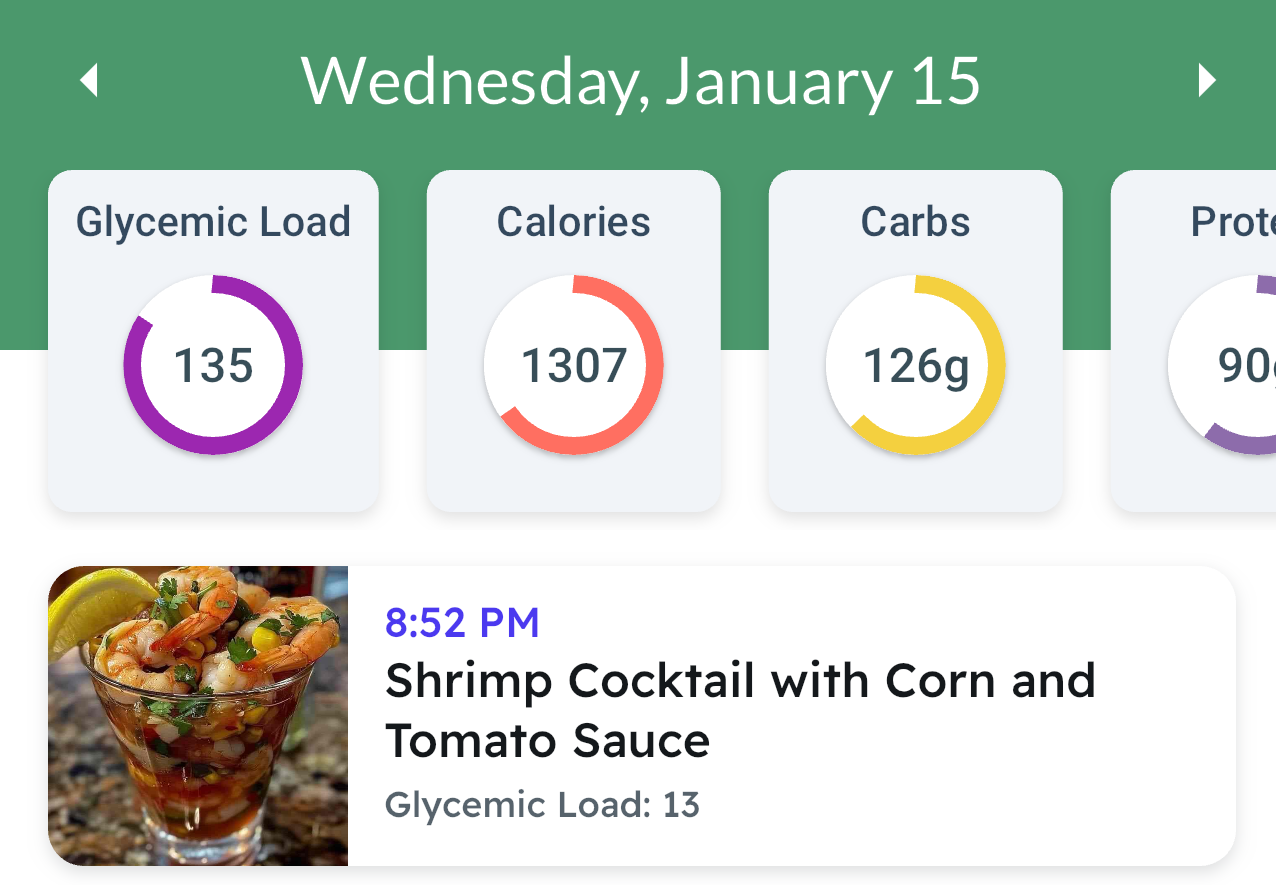Tap the yellow Carbs progress ring
The height and width of the screenshot is (885, 1276).
[x=916, y=365]
